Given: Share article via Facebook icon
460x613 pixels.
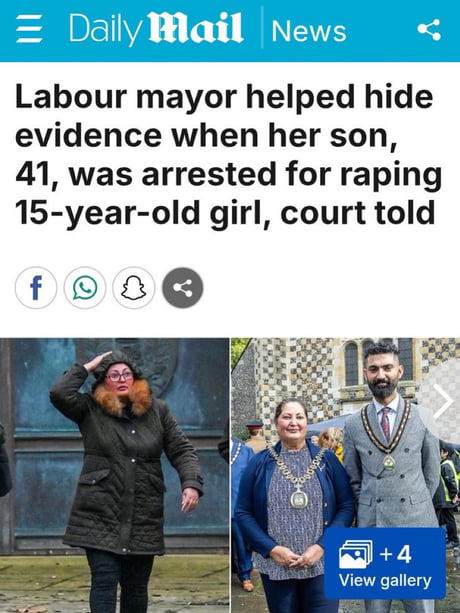Looking at the screenshot, I should [36, 288].
